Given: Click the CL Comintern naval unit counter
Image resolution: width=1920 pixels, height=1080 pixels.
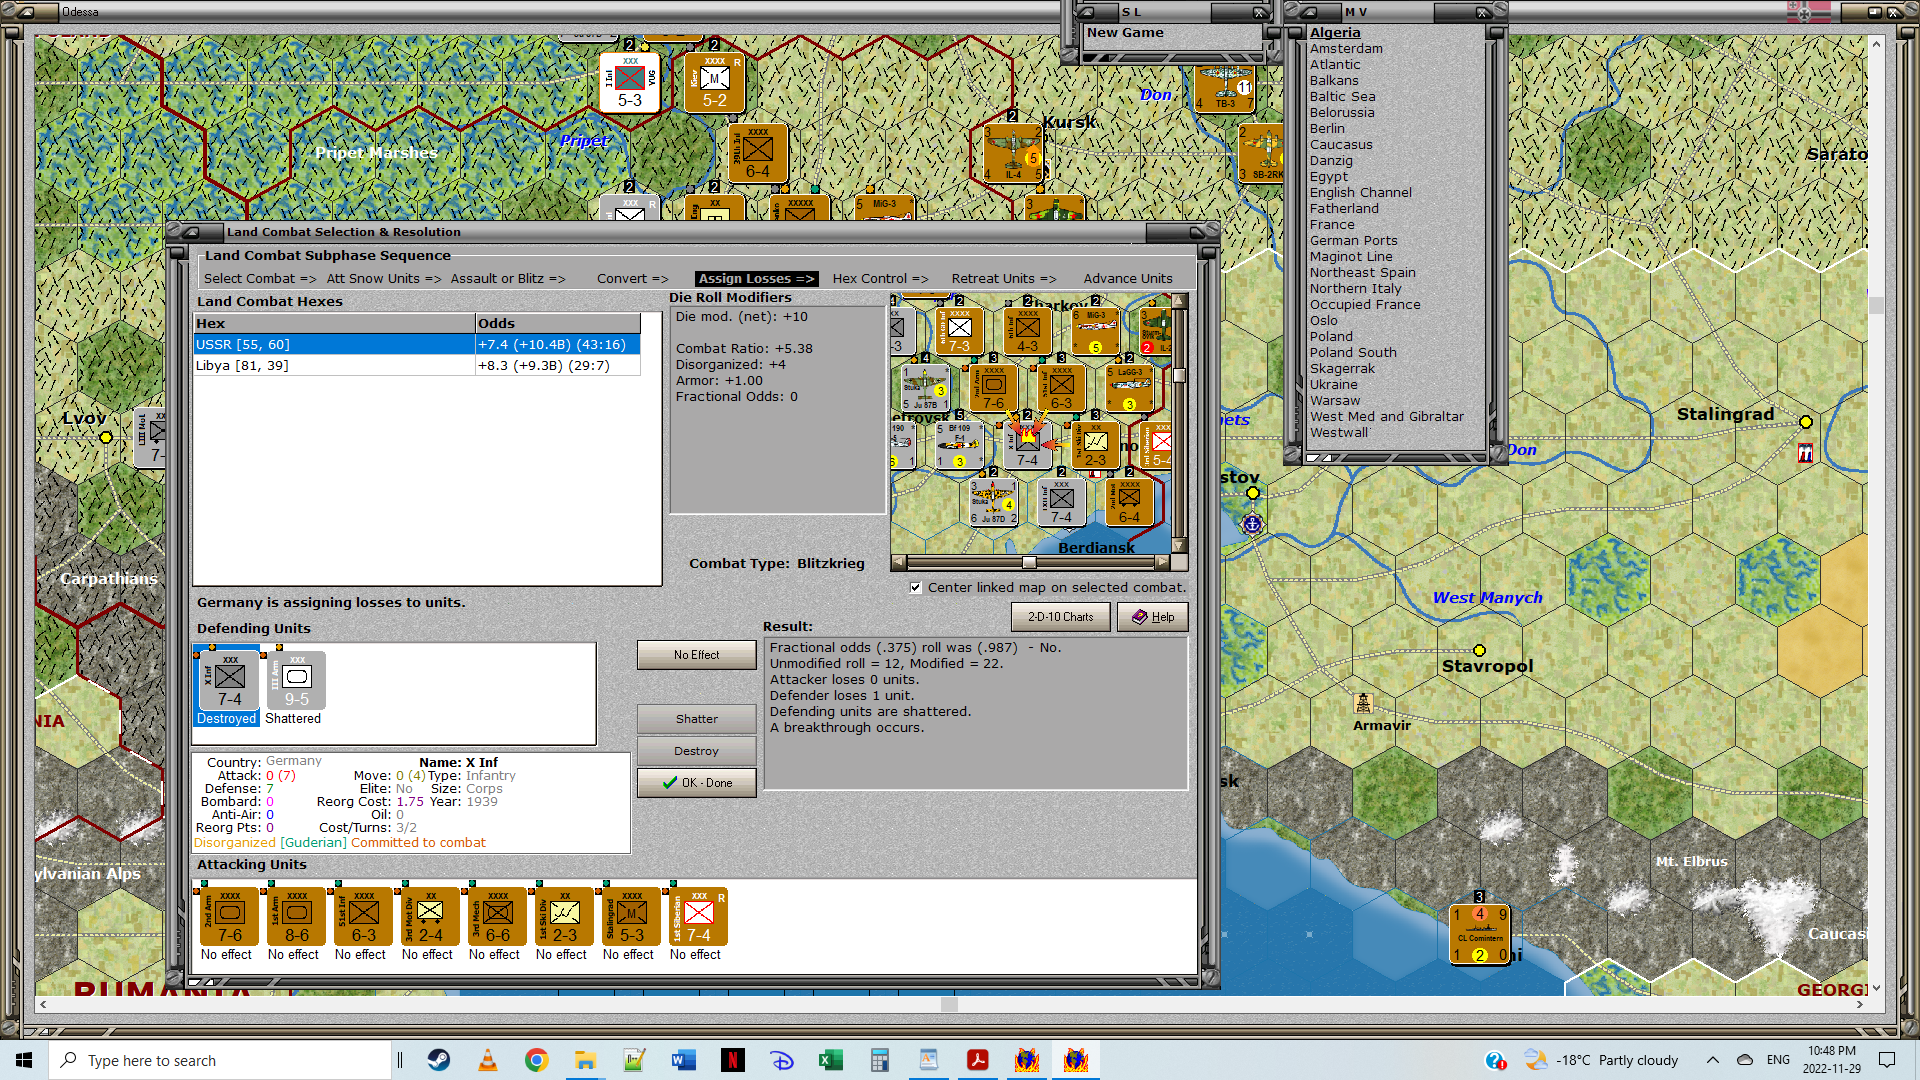Looking at the screenshot, I should (x=1479, y=934).
